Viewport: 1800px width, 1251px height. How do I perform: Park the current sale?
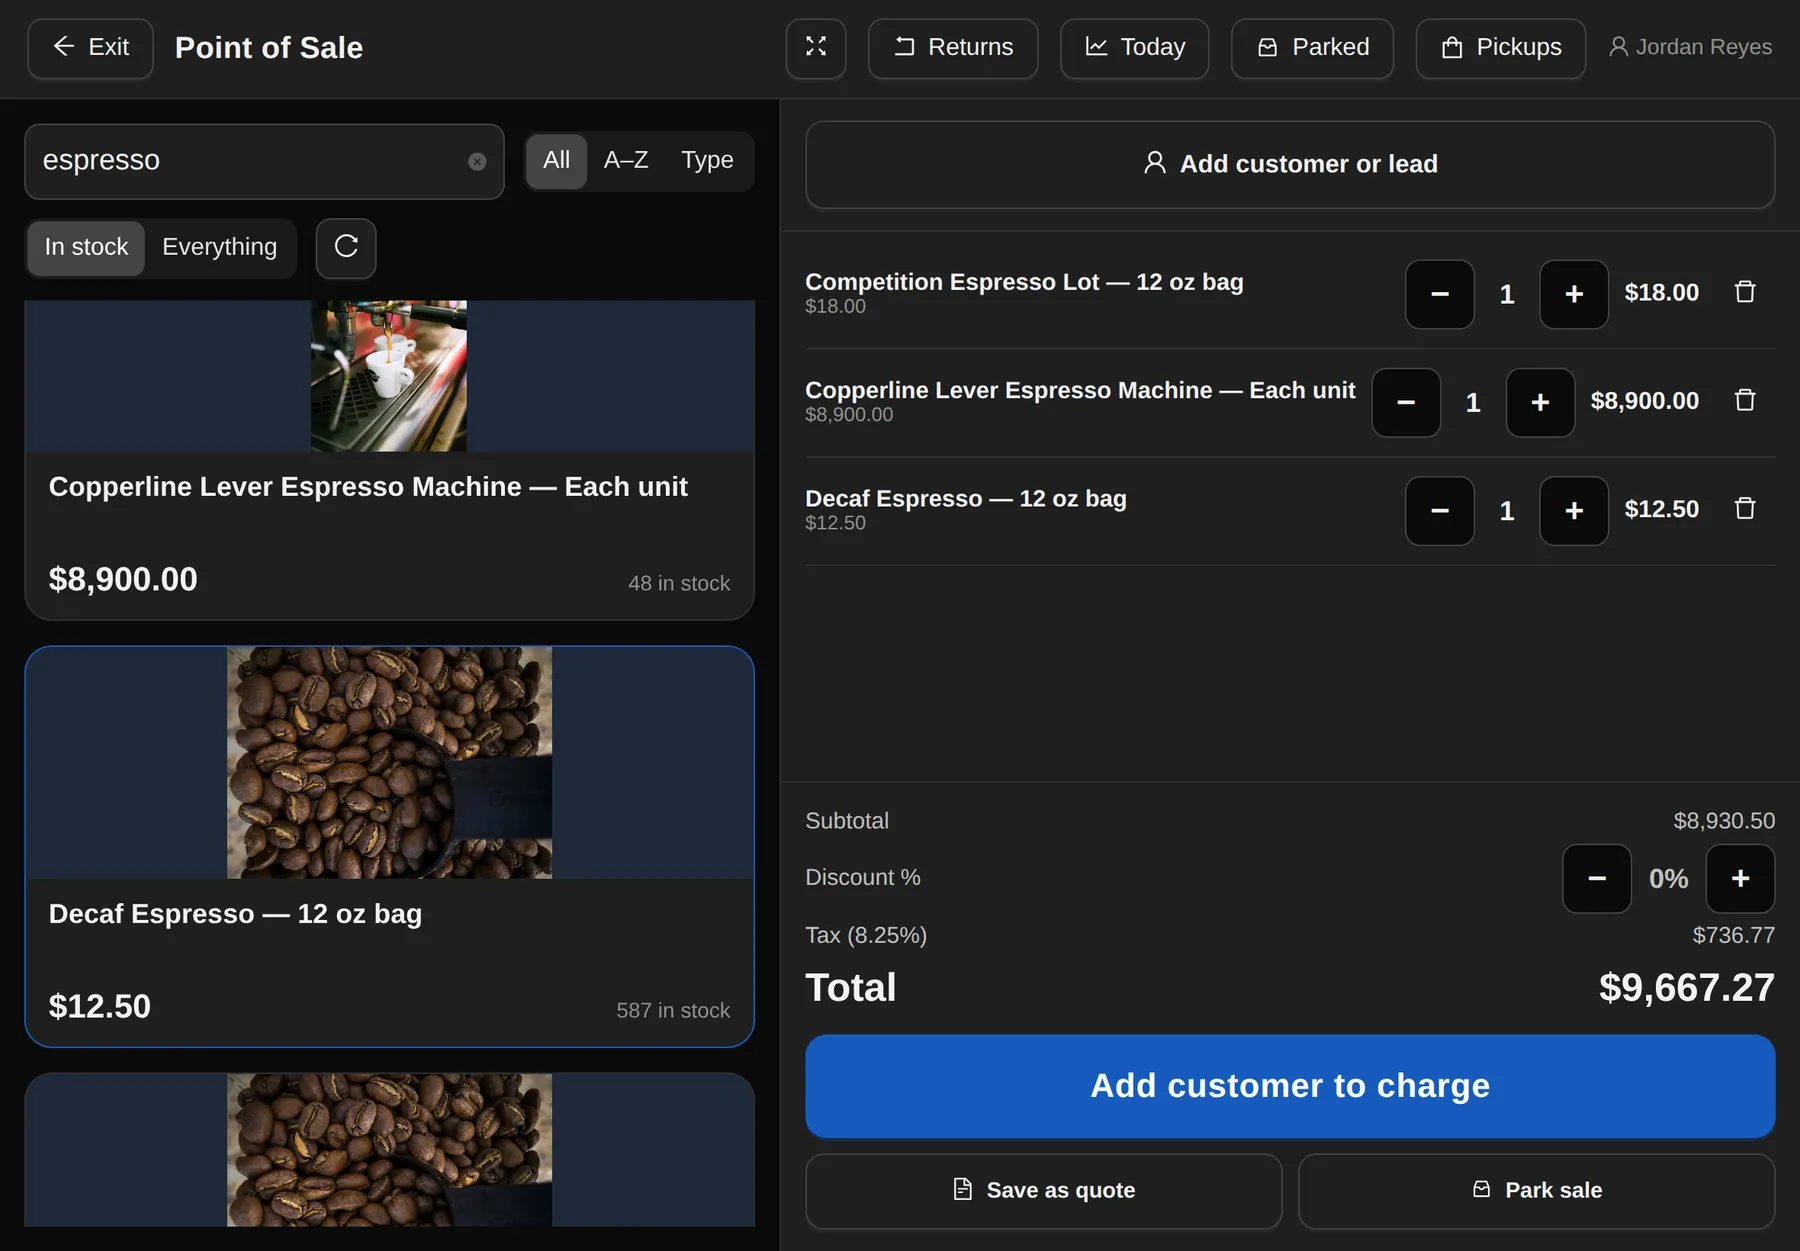click(x=1537, y=1191)
